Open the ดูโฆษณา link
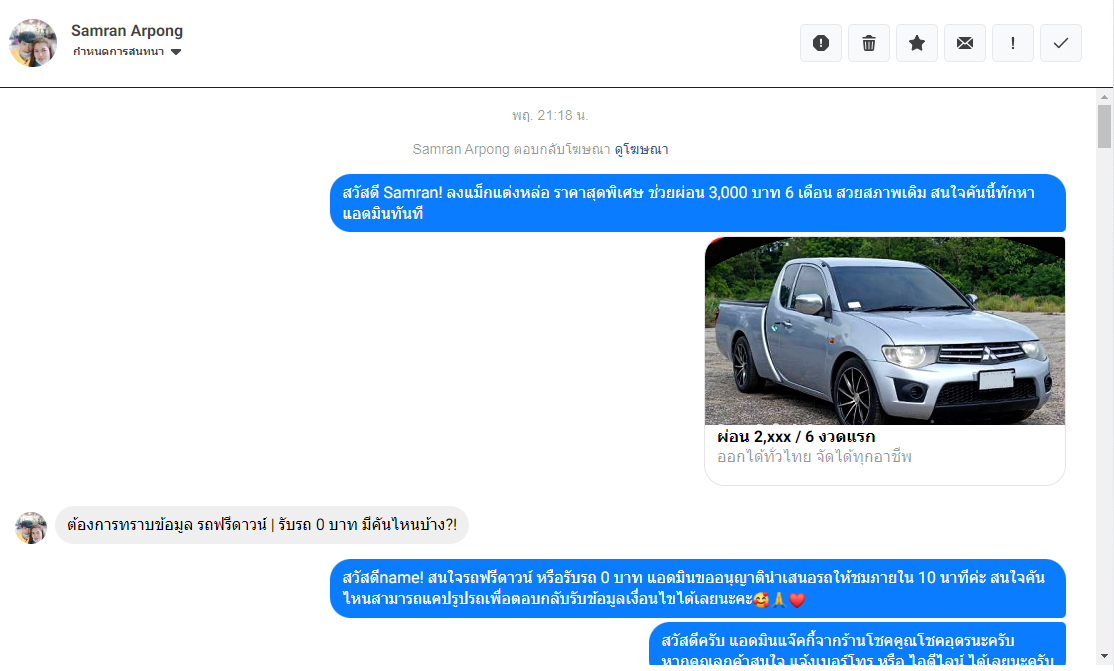 [x=641, y=149]
